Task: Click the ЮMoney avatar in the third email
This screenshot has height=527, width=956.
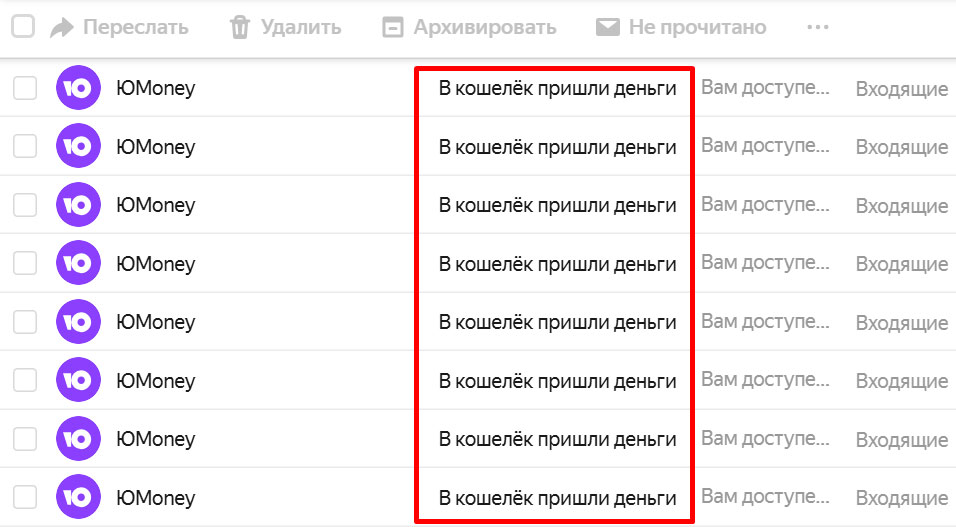Action: pyautogui.click(x=78, y=206)
